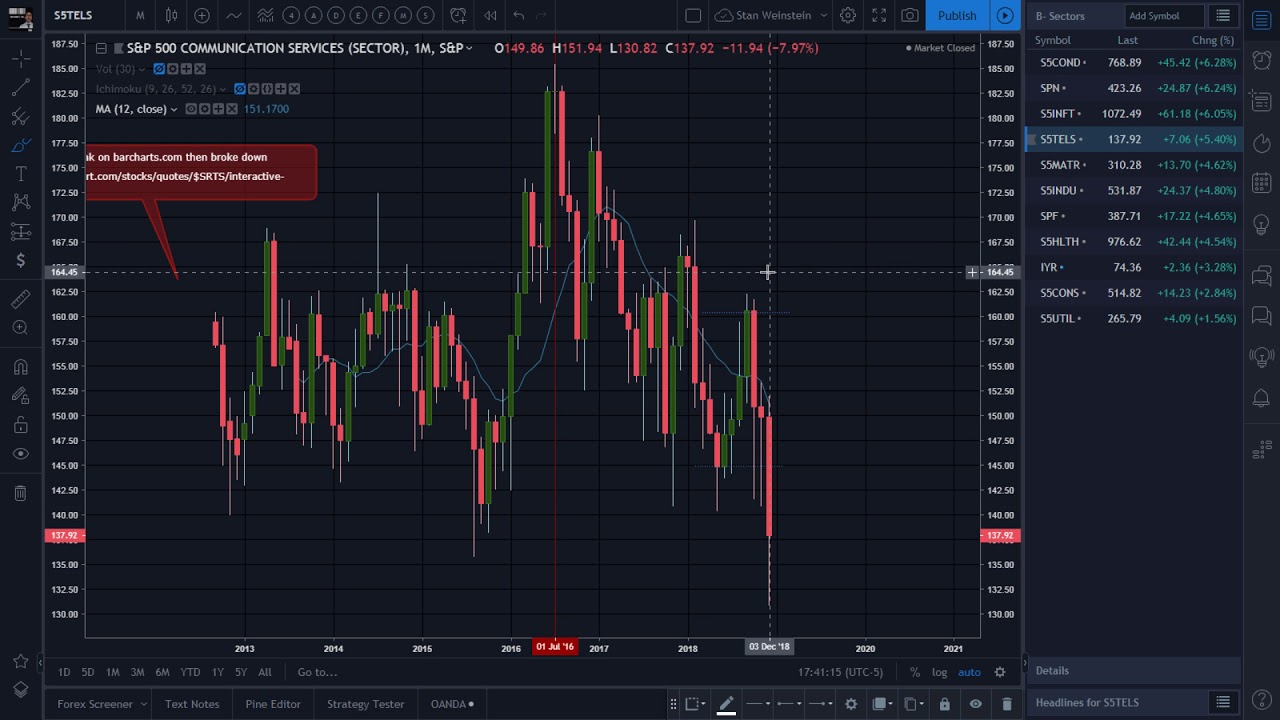Screen dimensions: 1280x720
Task: Start bar replay mode
Action: [x=490, y=15]
